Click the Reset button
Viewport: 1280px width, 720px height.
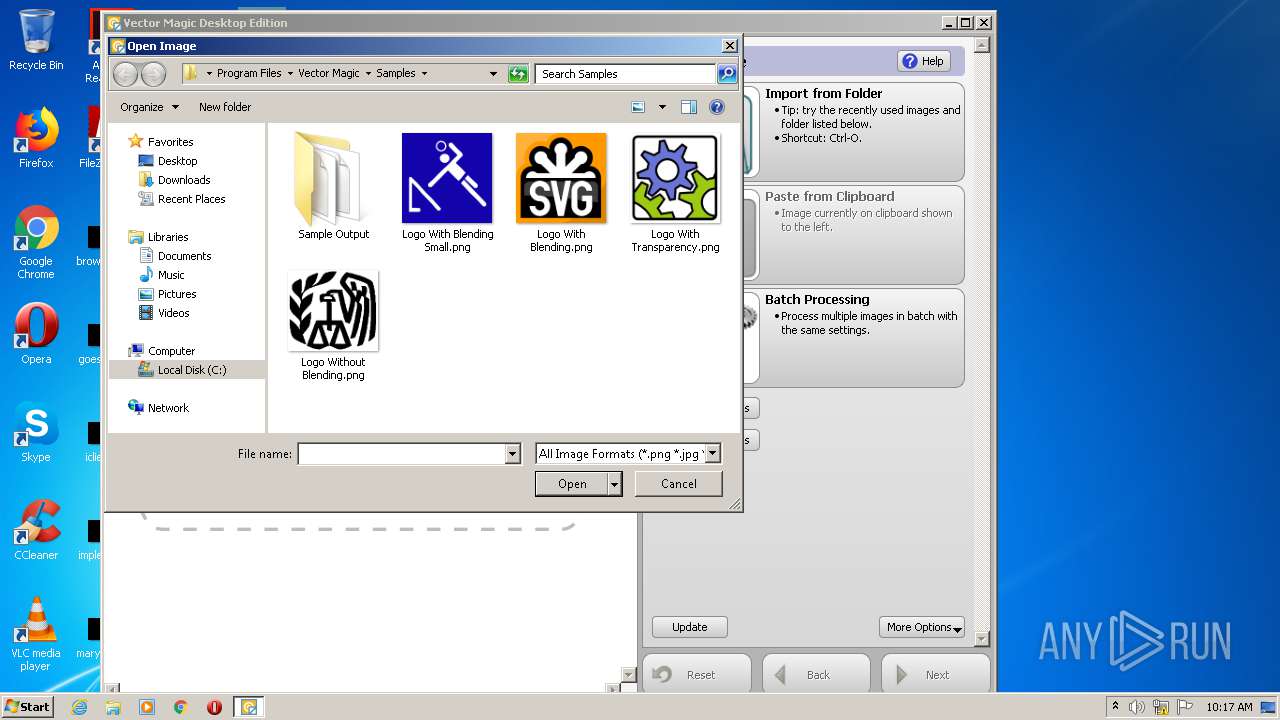(x=696, y=675)
